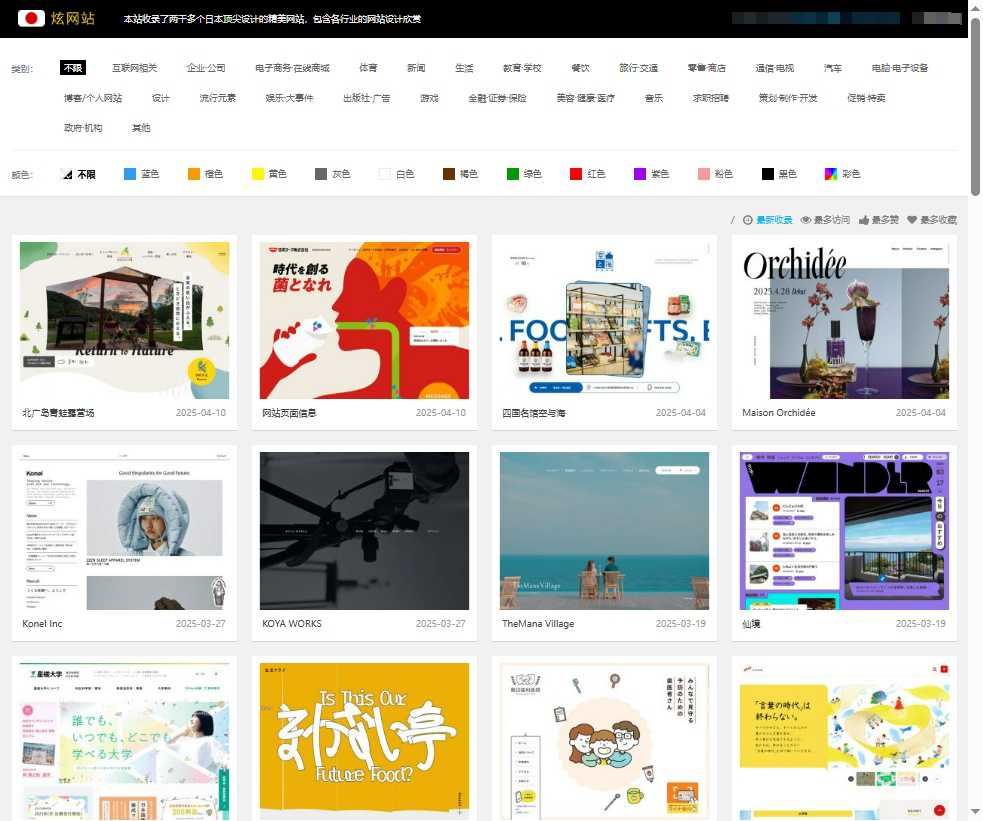
Task: Sort by 最多赞 thumbs-up icon
Action: point(863,220)
